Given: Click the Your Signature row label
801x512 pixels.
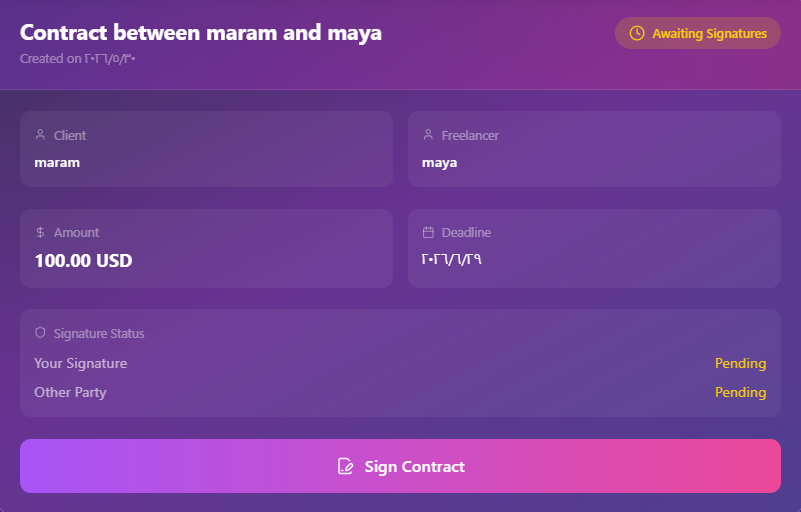Looking at the screenshot, I should [x=81, y=363].
